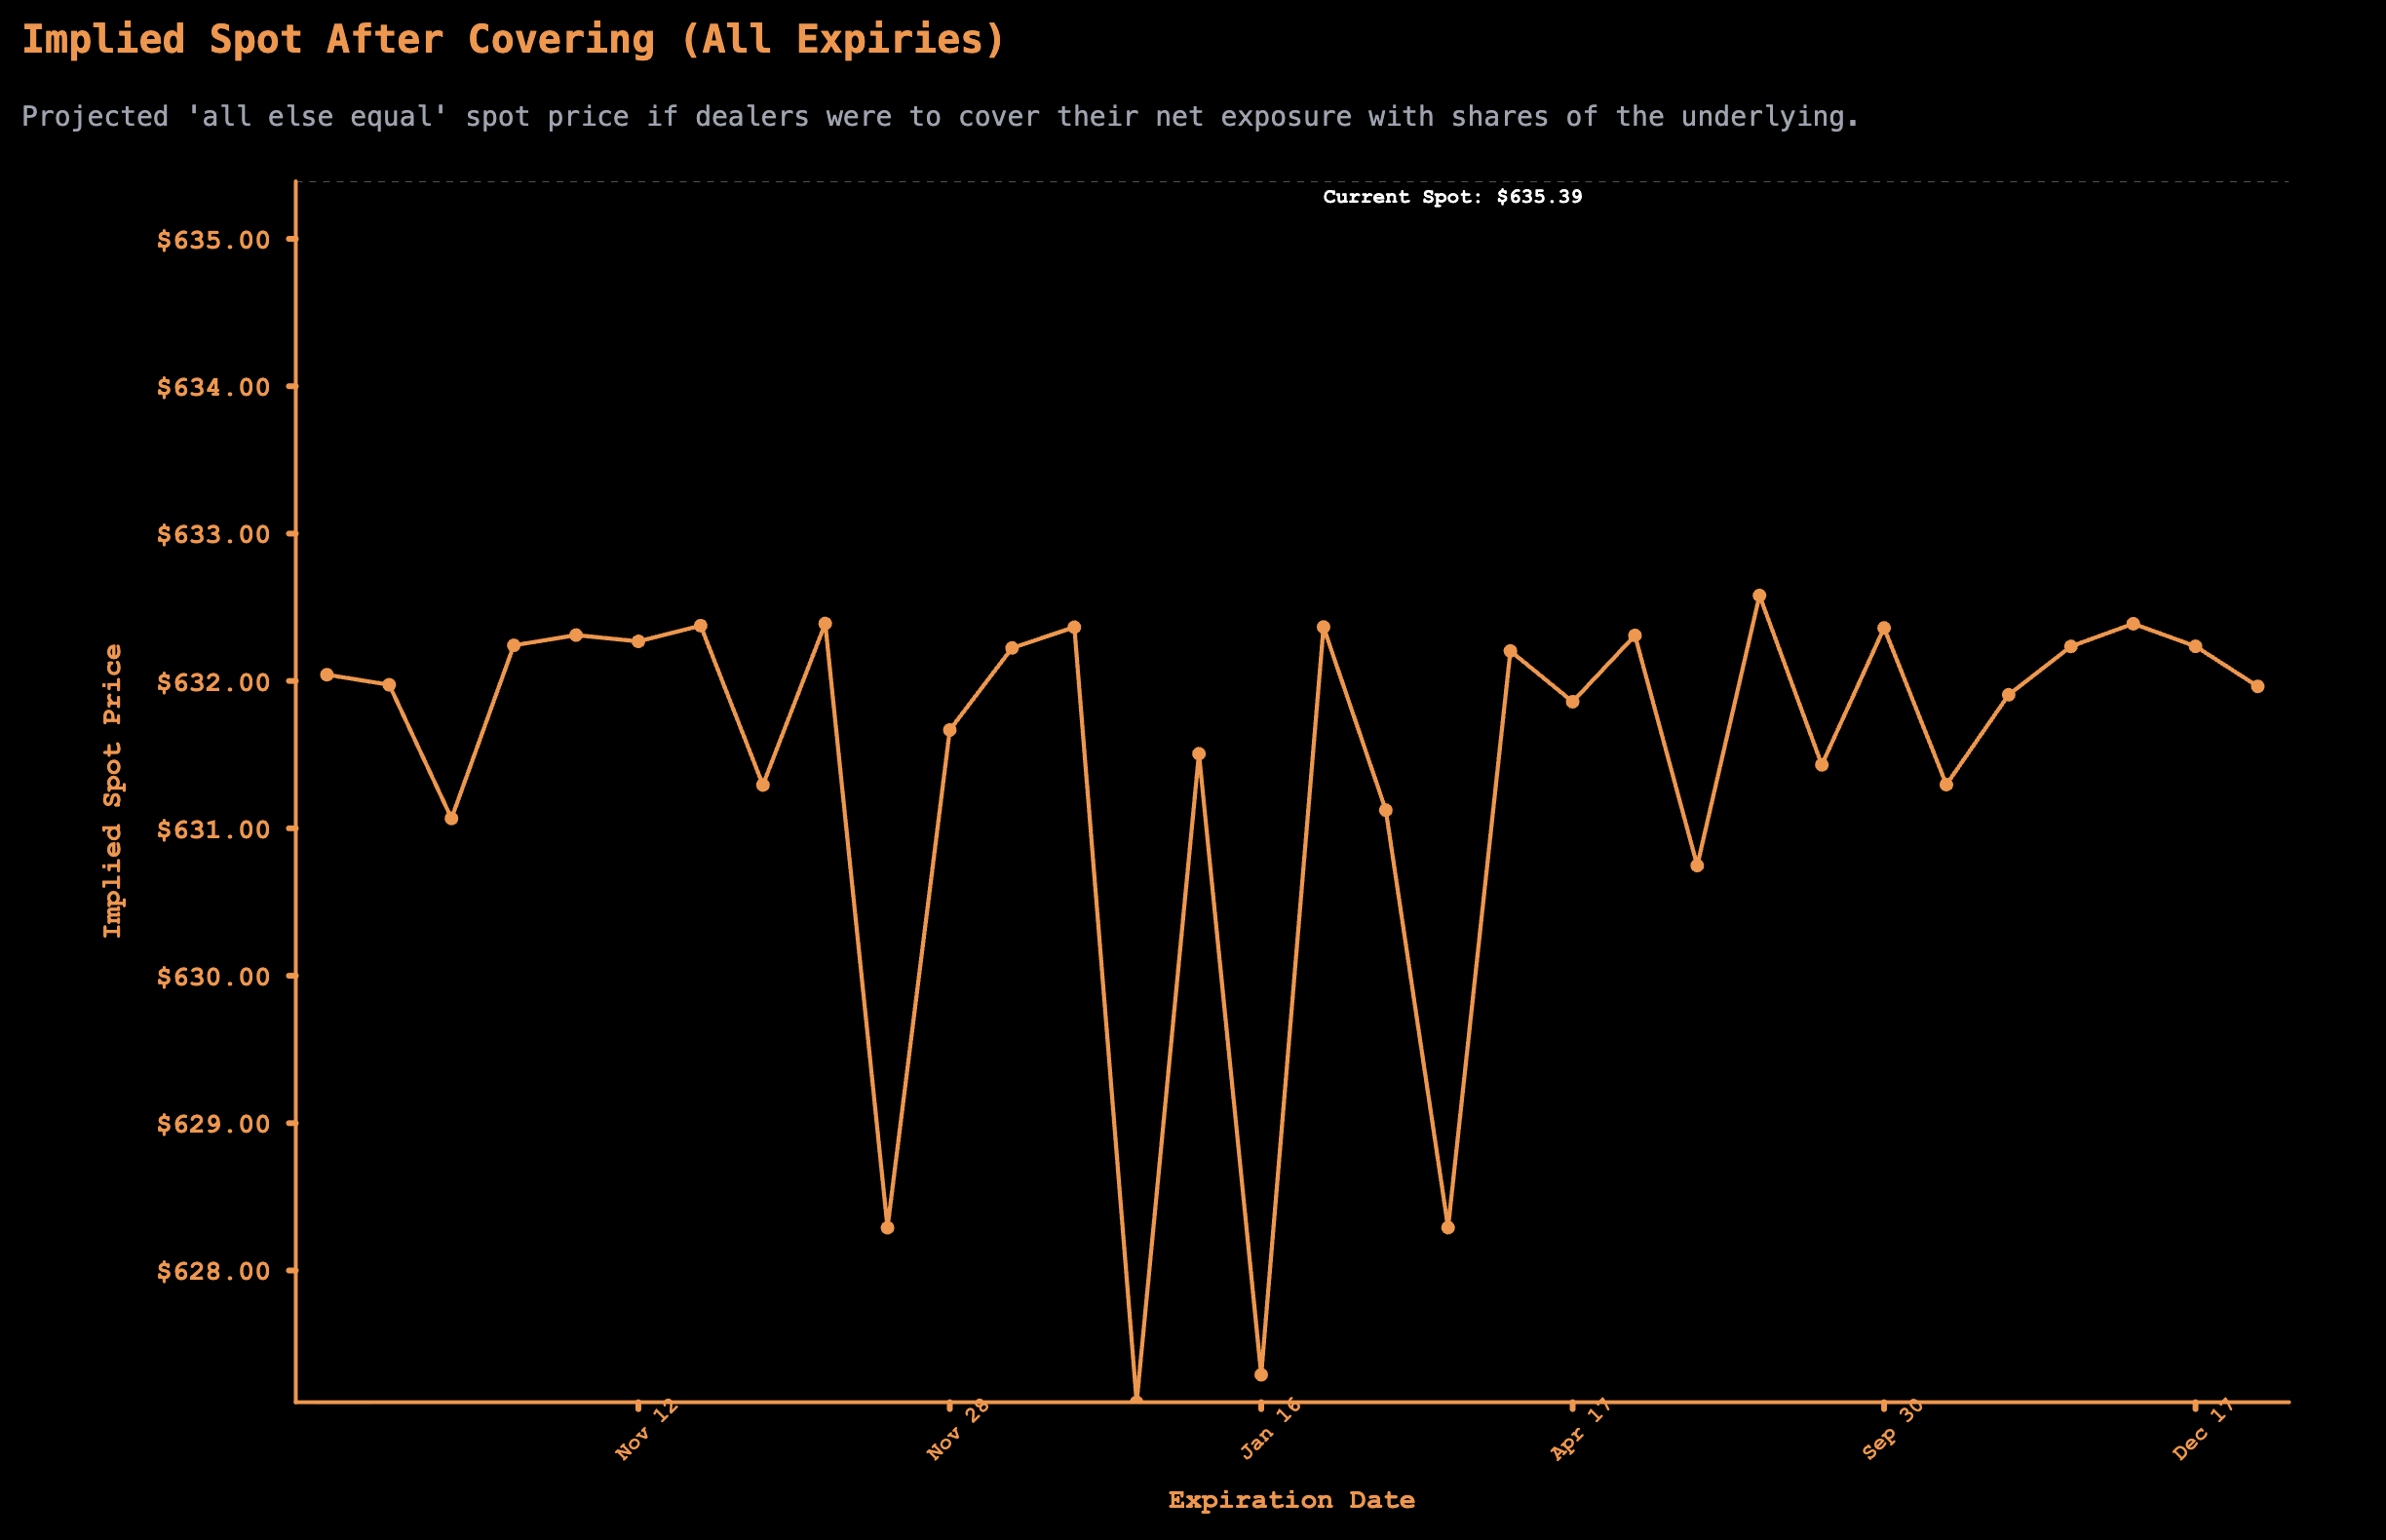This screenshot has width=2386, height=1540.
Task: Click the 'Implied Spot Price' y-axis title
Action: [113, 791]
